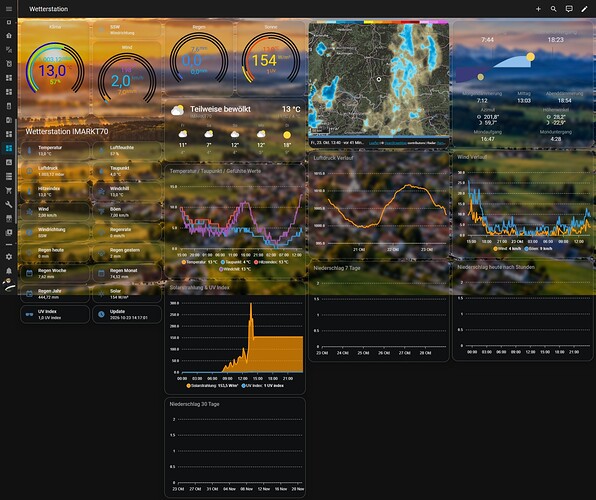
Task: Open the smartphone icon in the sidebar
Action: click(9, 106)
